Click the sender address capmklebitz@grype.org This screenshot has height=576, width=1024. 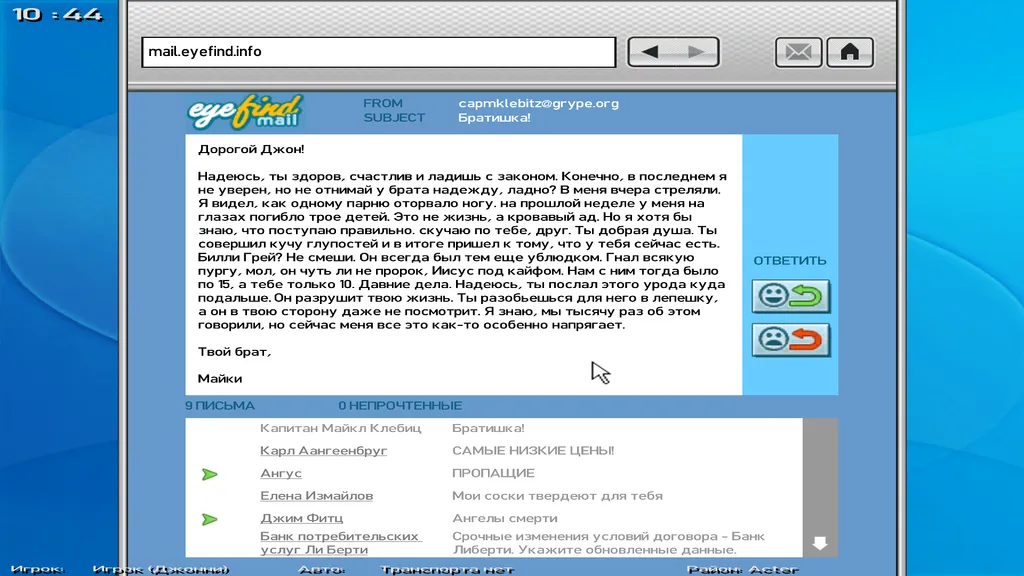click(538, 103)
